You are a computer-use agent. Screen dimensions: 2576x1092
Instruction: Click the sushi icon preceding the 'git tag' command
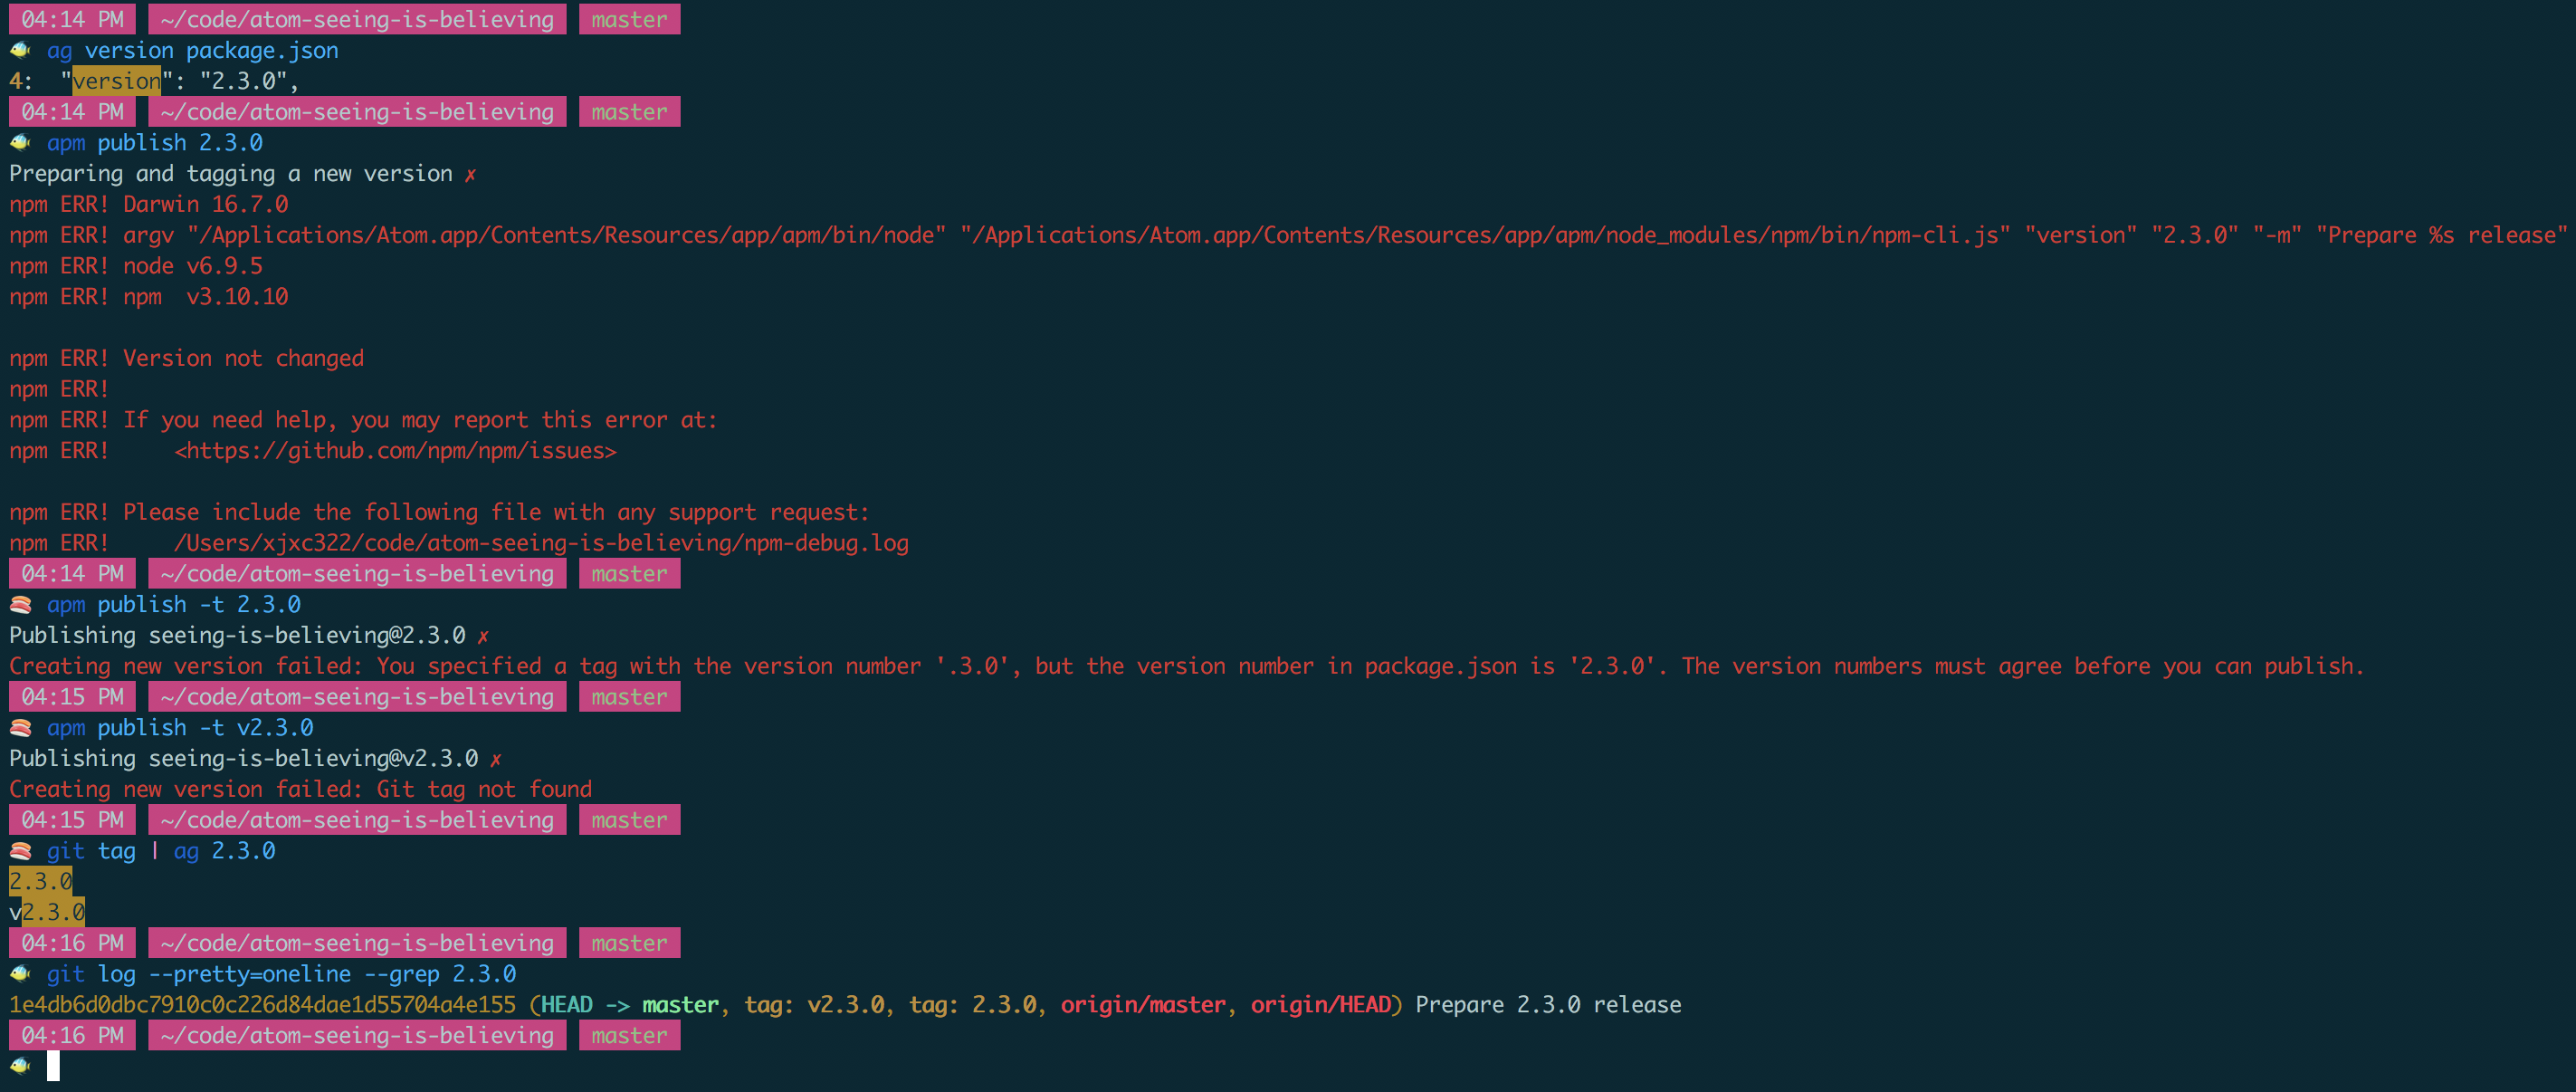[x=19, y=851]
